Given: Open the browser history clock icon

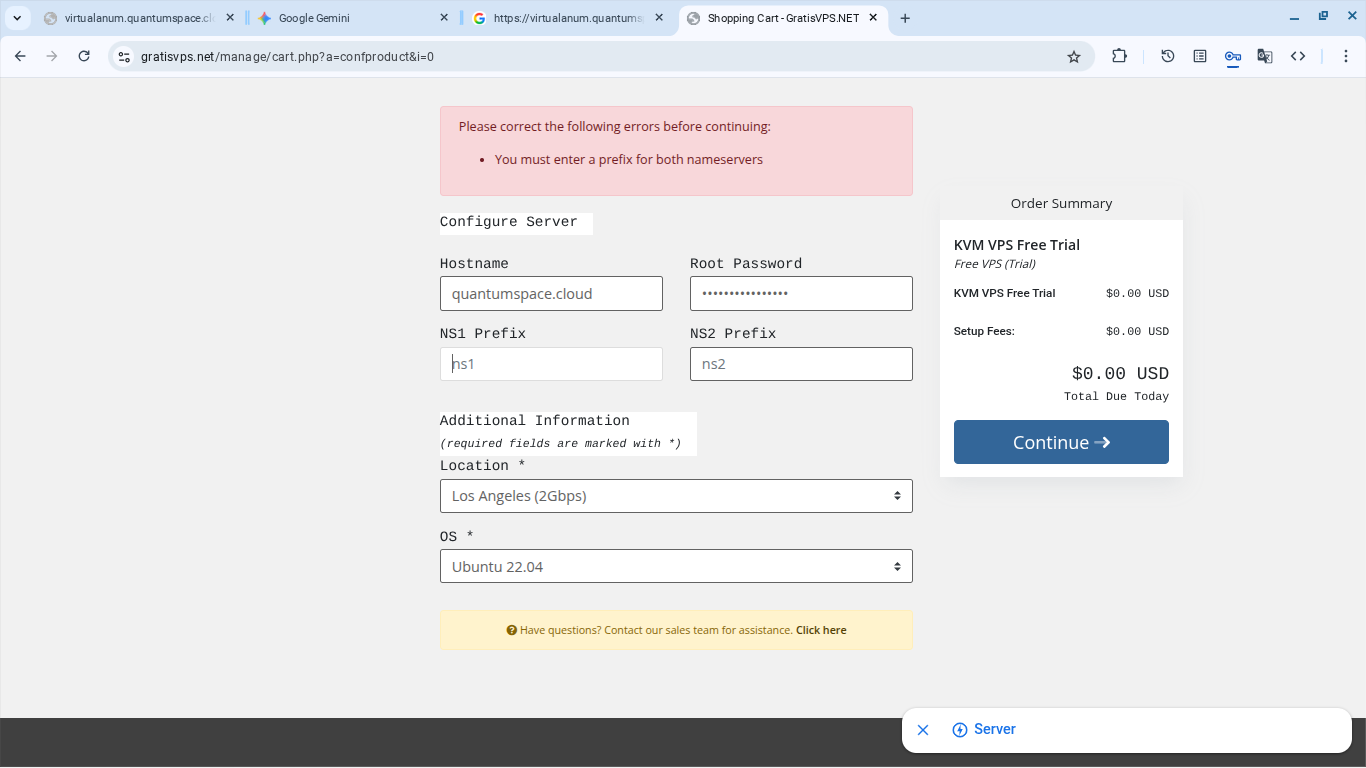Looking at the screenshot, I should (1167, 57).
